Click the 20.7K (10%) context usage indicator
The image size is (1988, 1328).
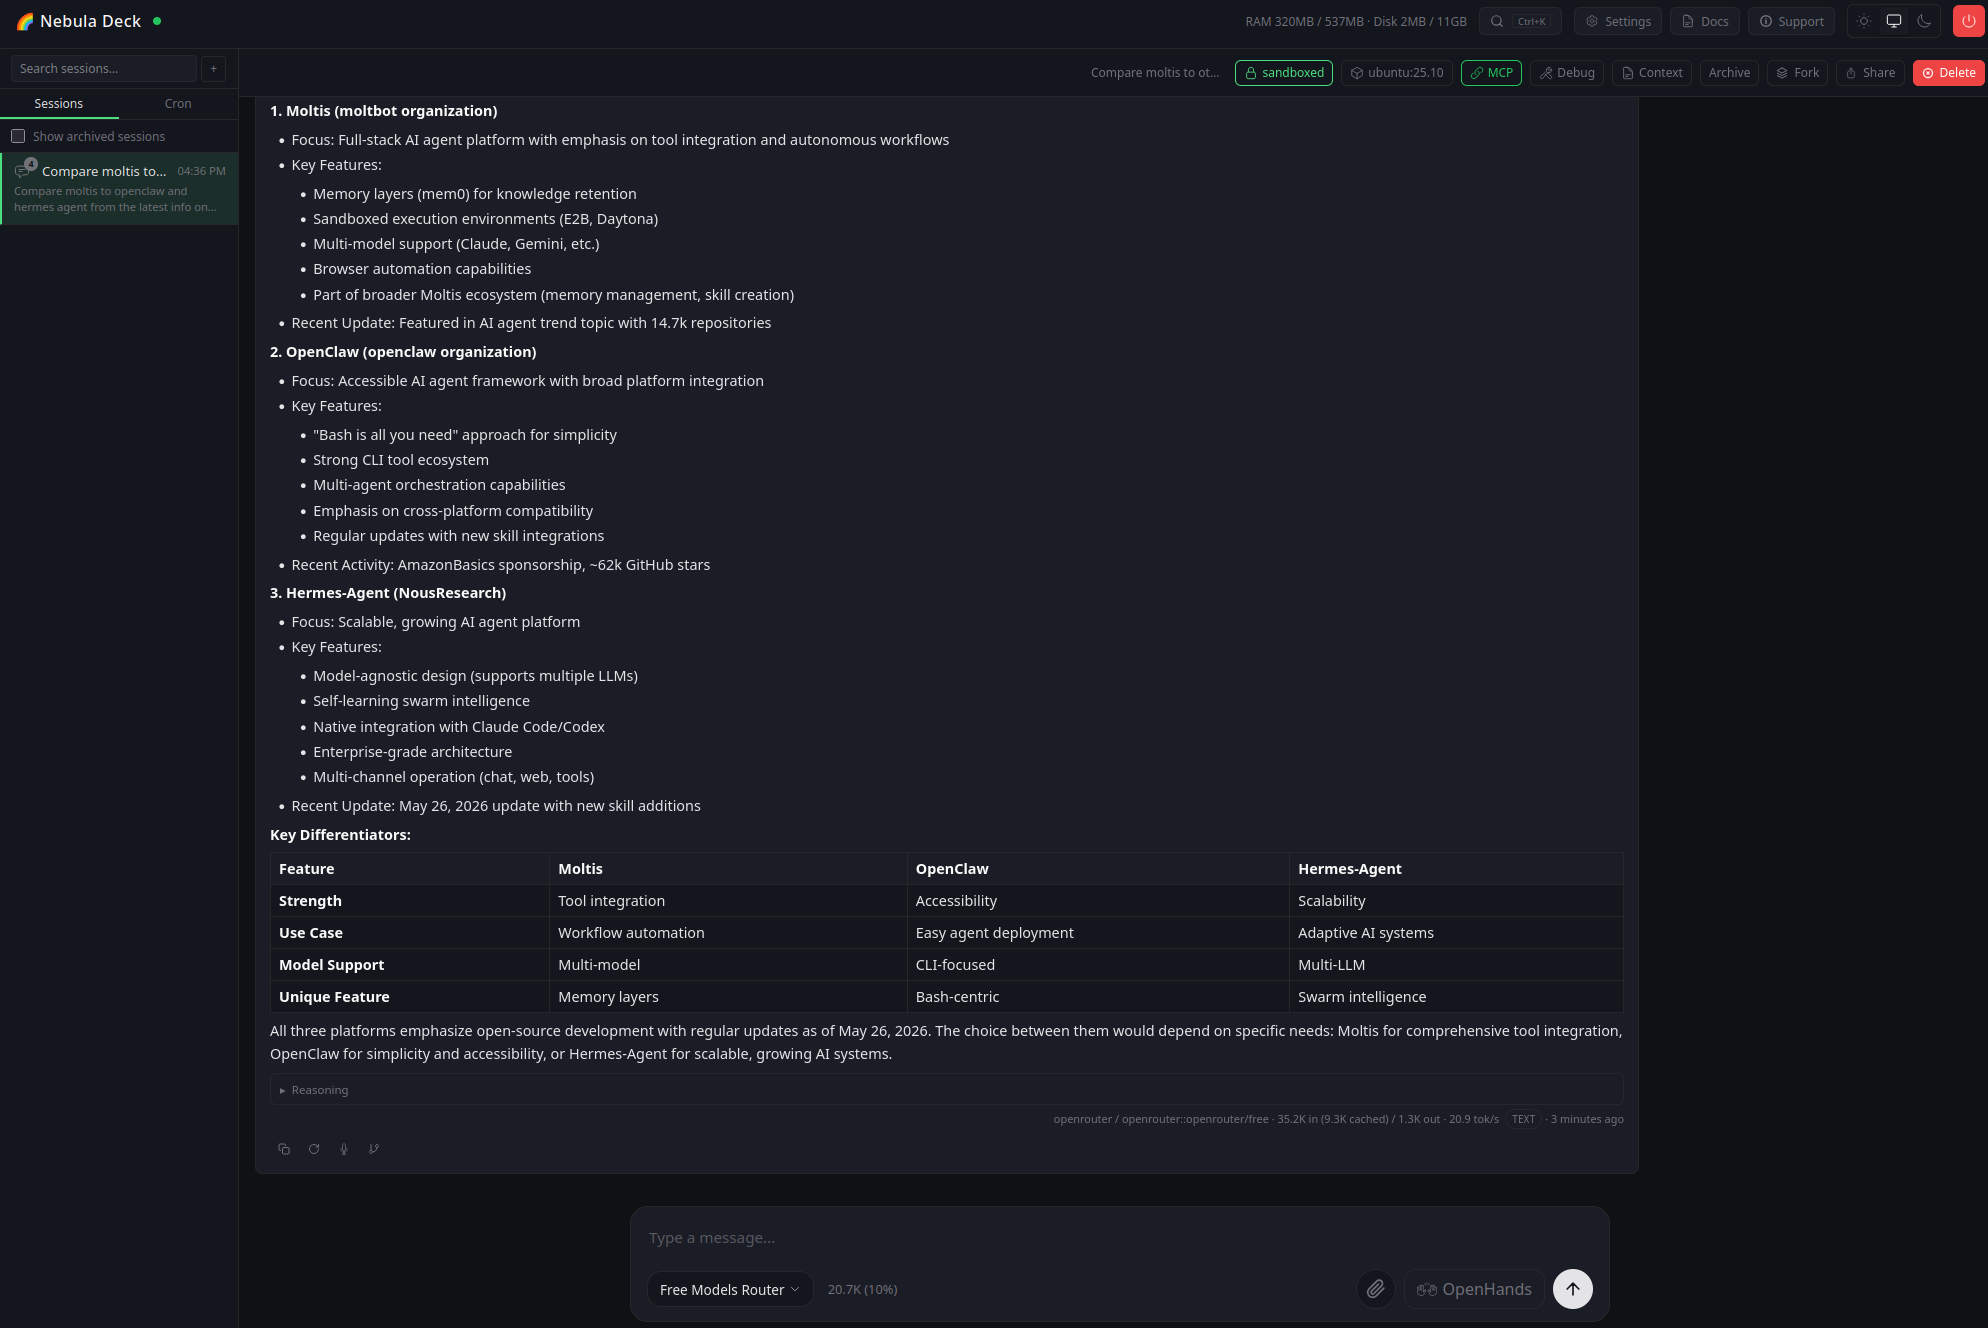click(x=862, y=1290)
